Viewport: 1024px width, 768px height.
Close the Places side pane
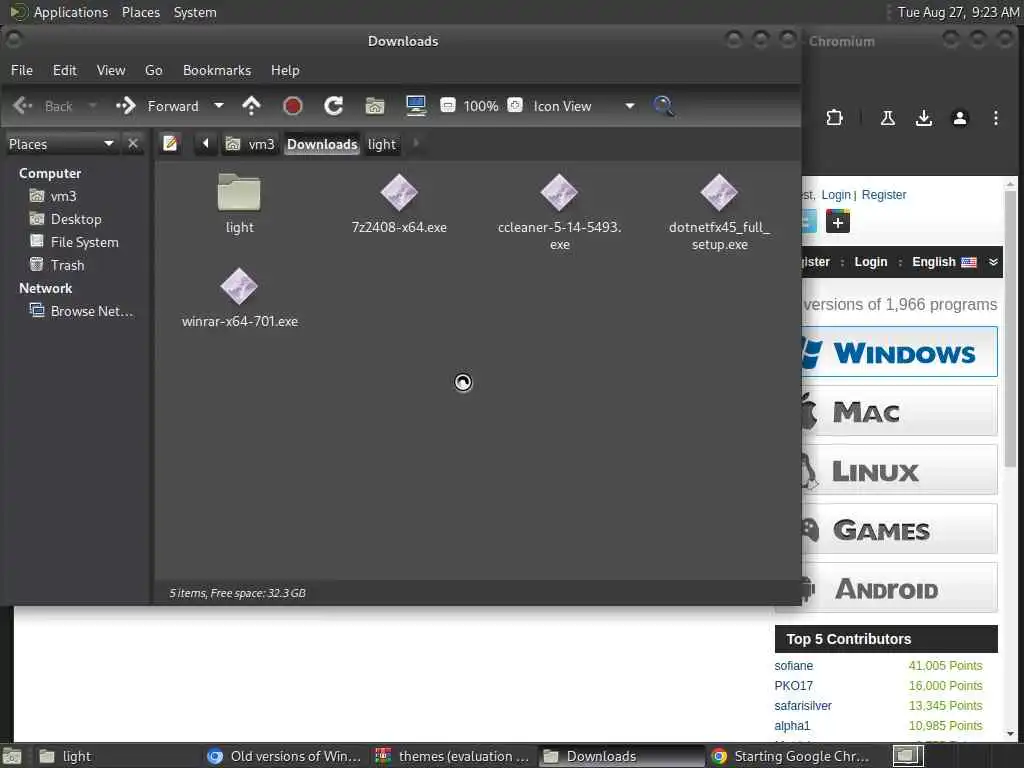point(133,144)
